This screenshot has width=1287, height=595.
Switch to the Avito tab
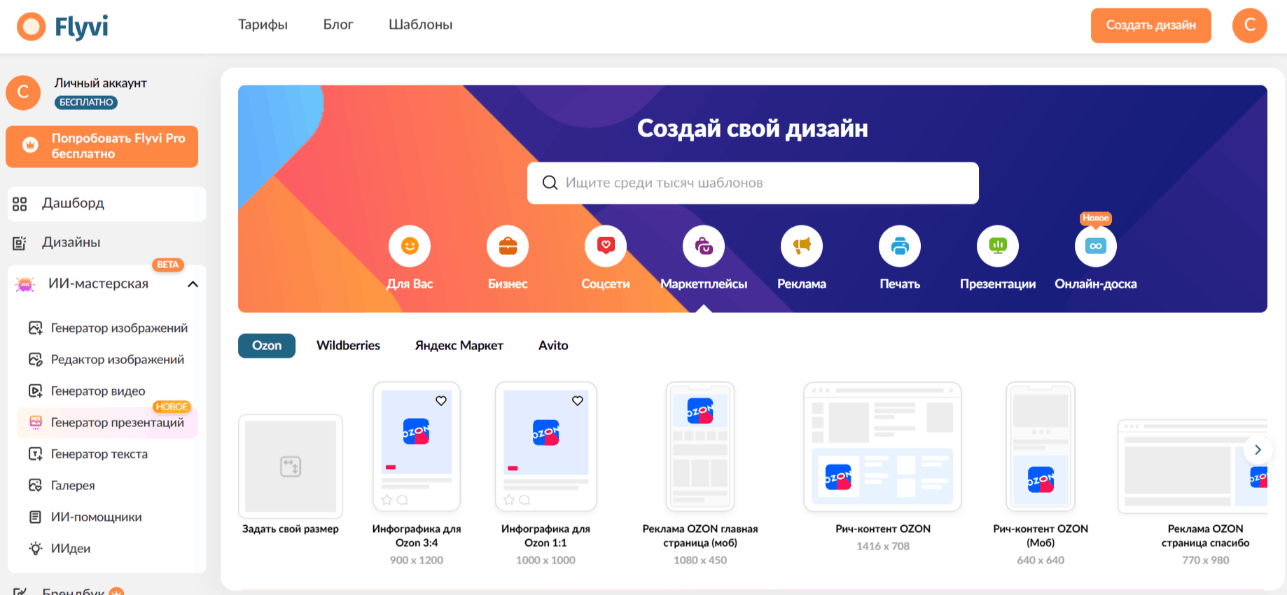pos(553,346)
